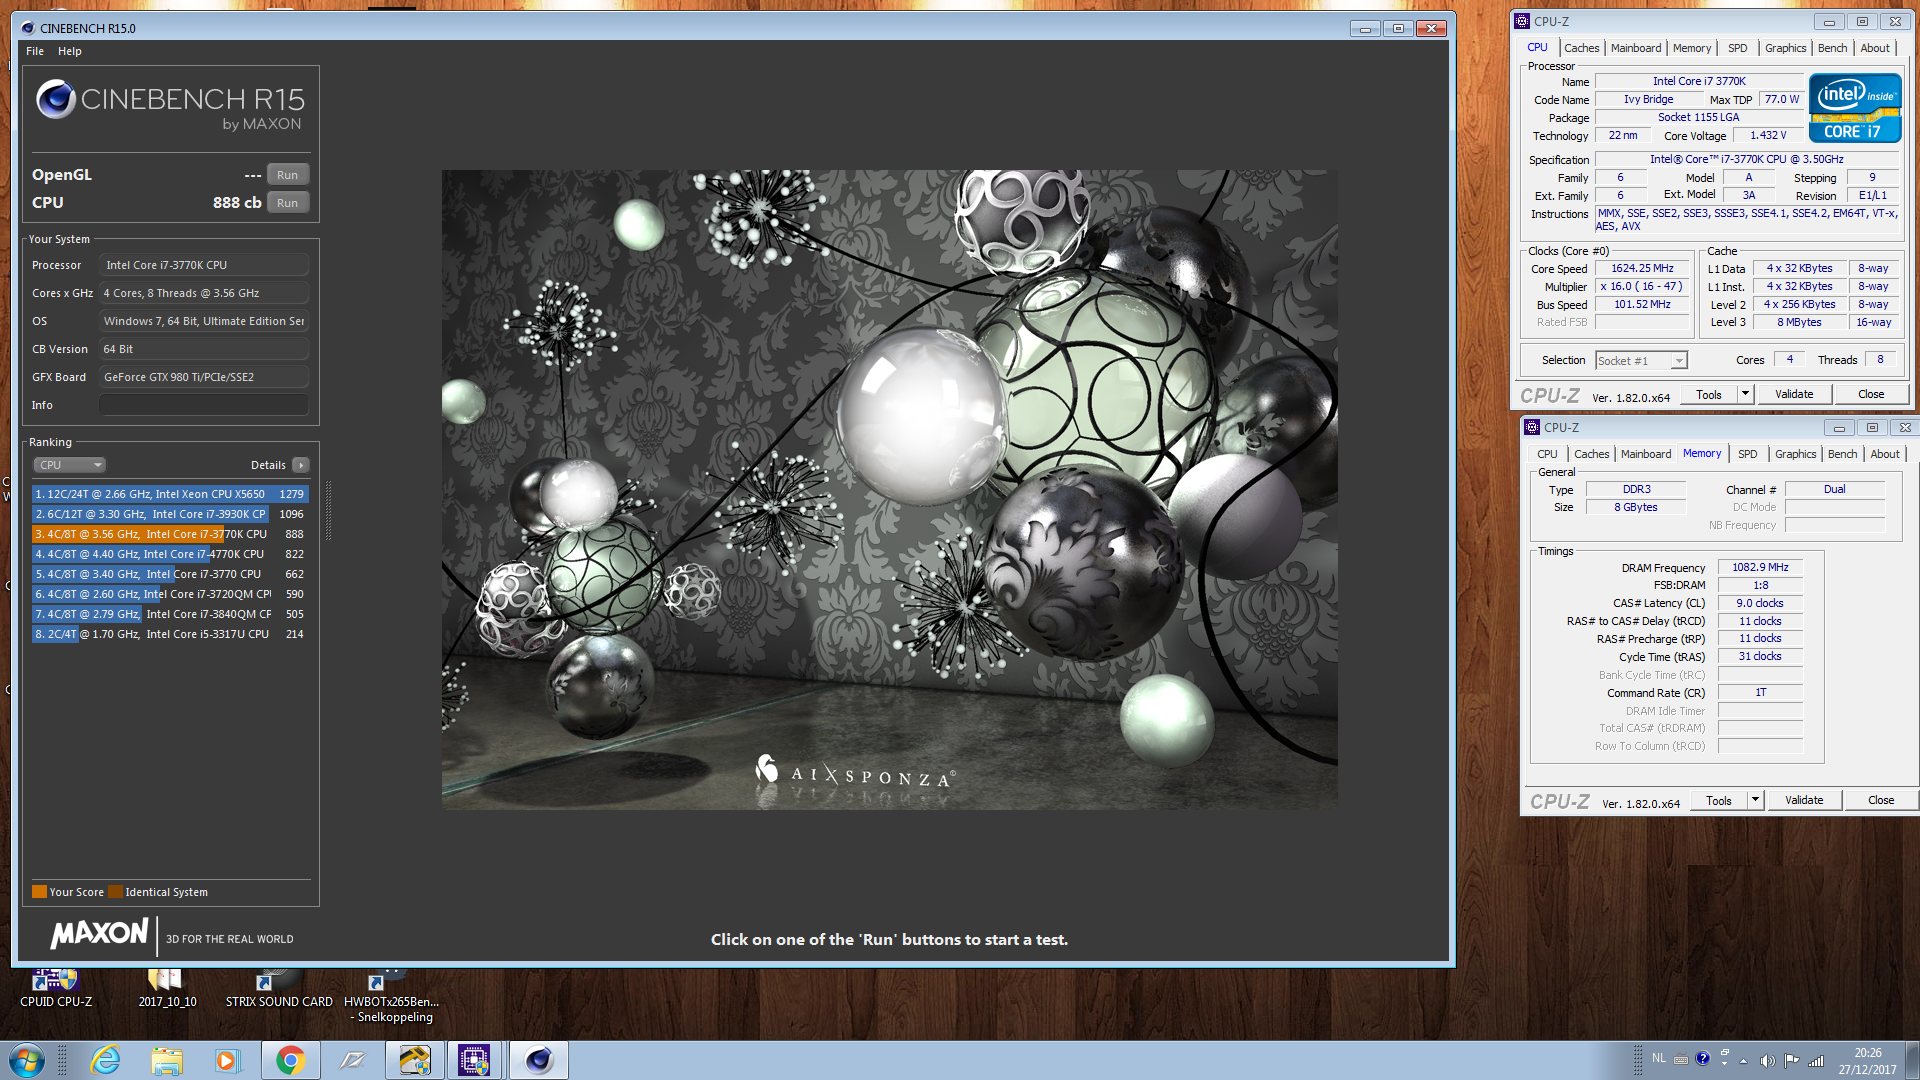Open the CPUID CPU-Z desktop shortcut
The image size is (1920, 1080).
pyautogui.click(x=56, y=988)
